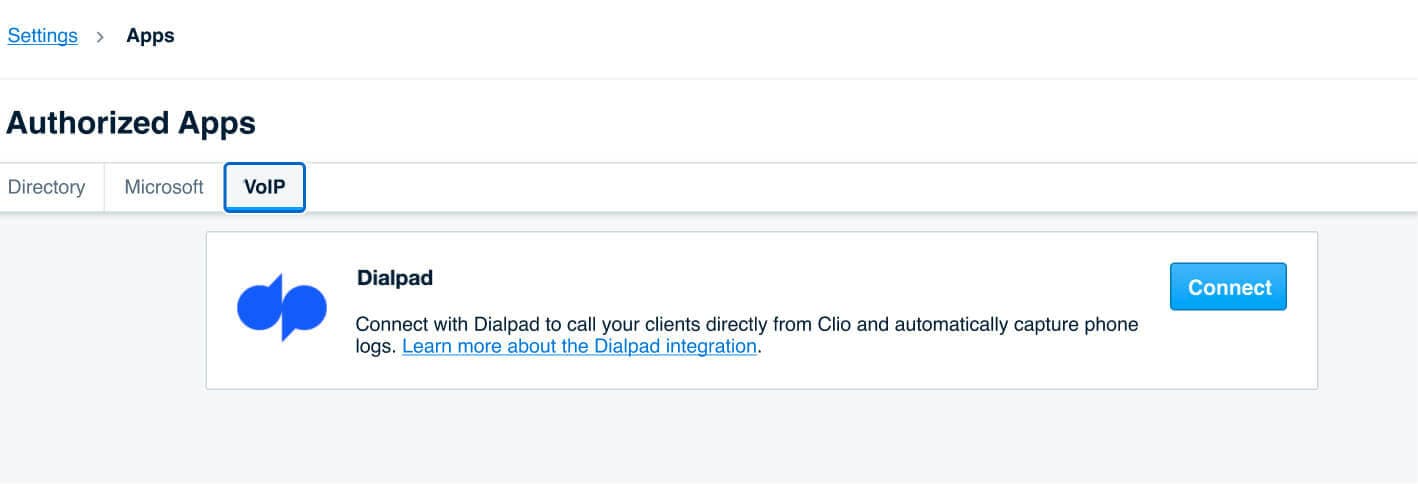Click white space right of Authorized Apps heading

[800, 123]
